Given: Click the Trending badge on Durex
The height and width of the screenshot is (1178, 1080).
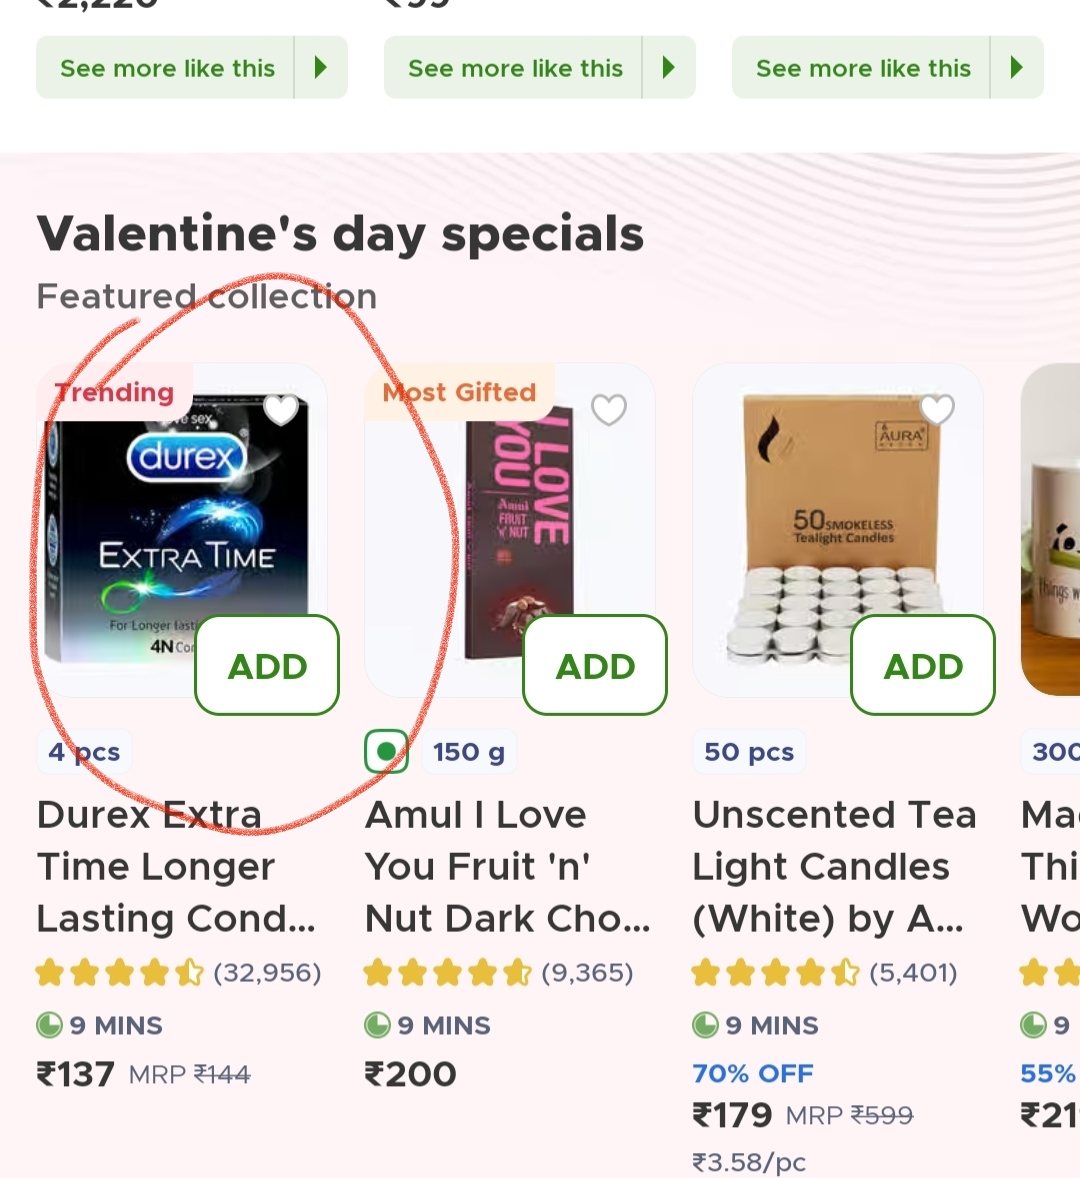Looking at the screenshot, I should tap(115, 392).
